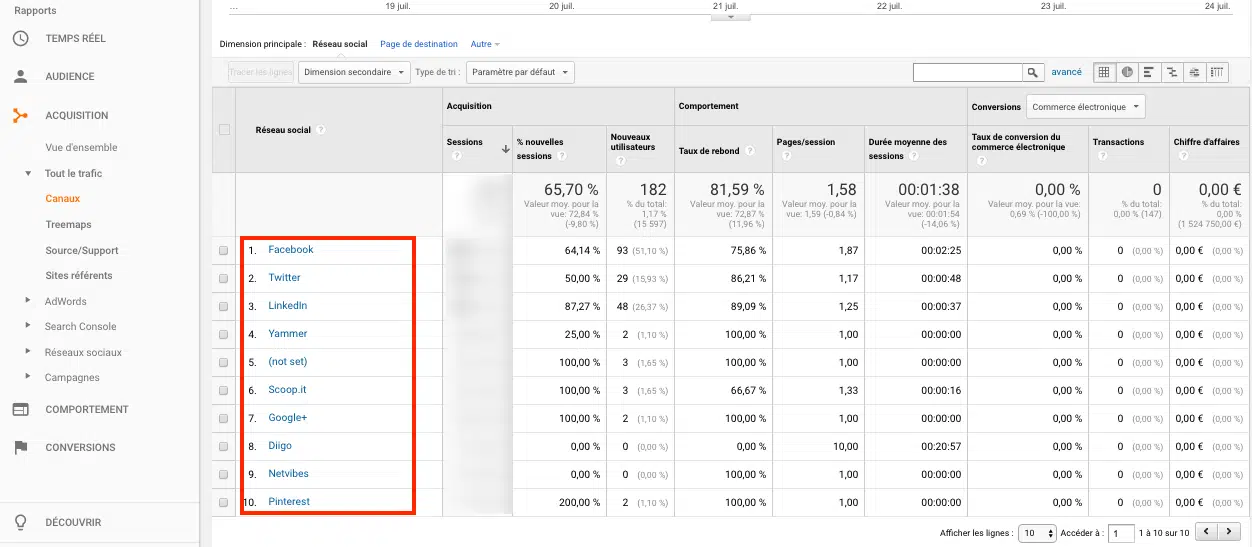Screen dimensions: 1252x547
Task: Check the LinkedIn row checkbox
Action: 224,307
